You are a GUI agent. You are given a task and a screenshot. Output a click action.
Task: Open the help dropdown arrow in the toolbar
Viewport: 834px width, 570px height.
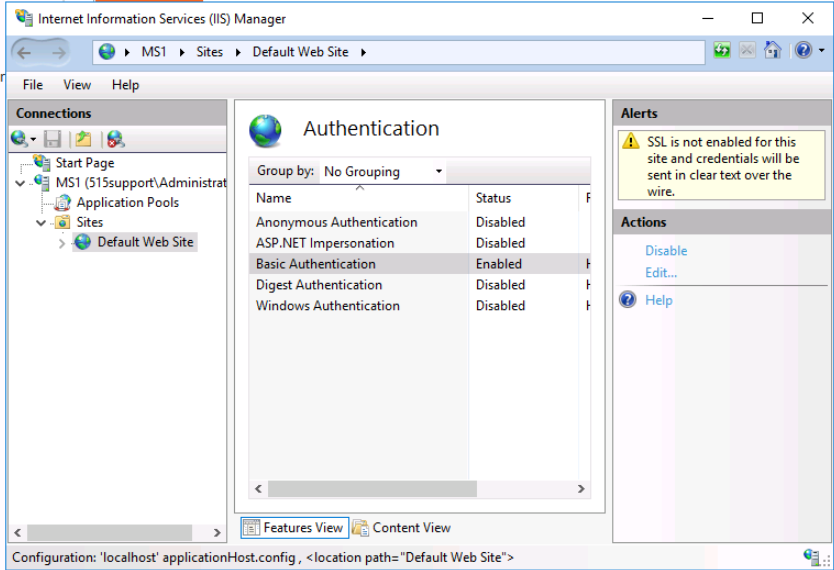coord(822,51)
